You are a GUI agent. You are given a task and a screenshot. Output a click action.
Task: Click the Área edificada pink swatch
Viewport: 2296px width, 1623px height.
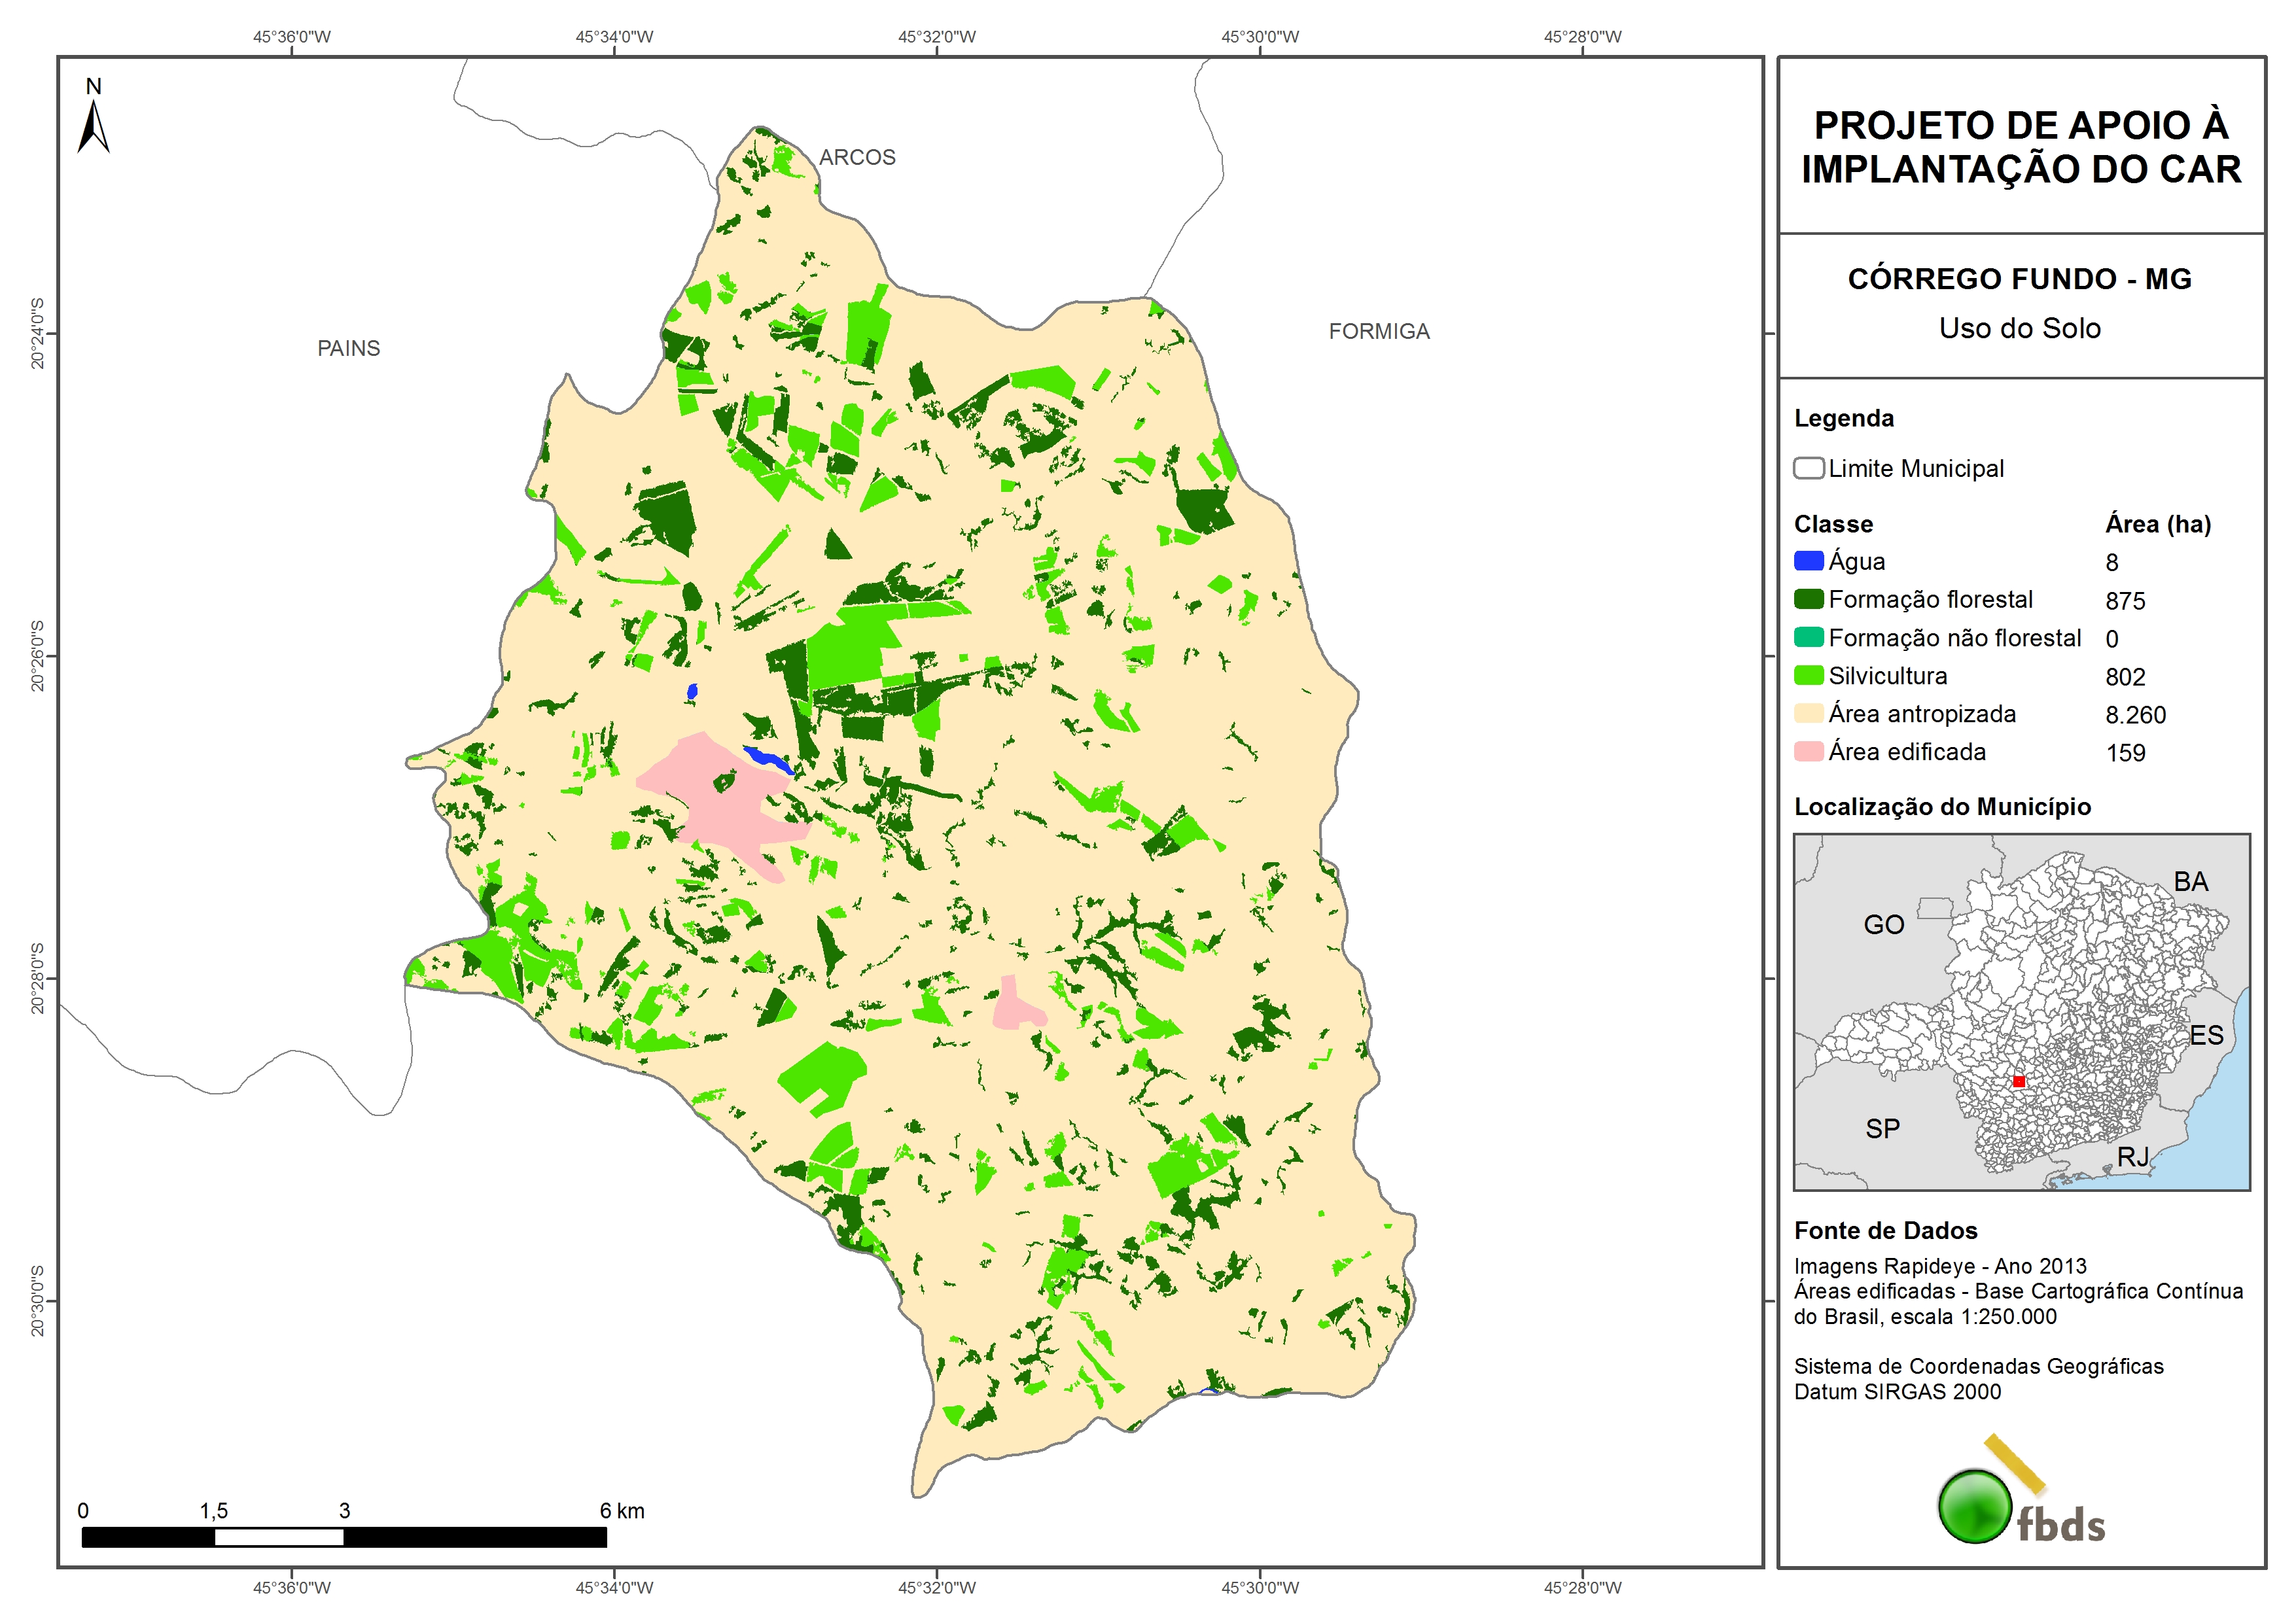point(1808,751)
